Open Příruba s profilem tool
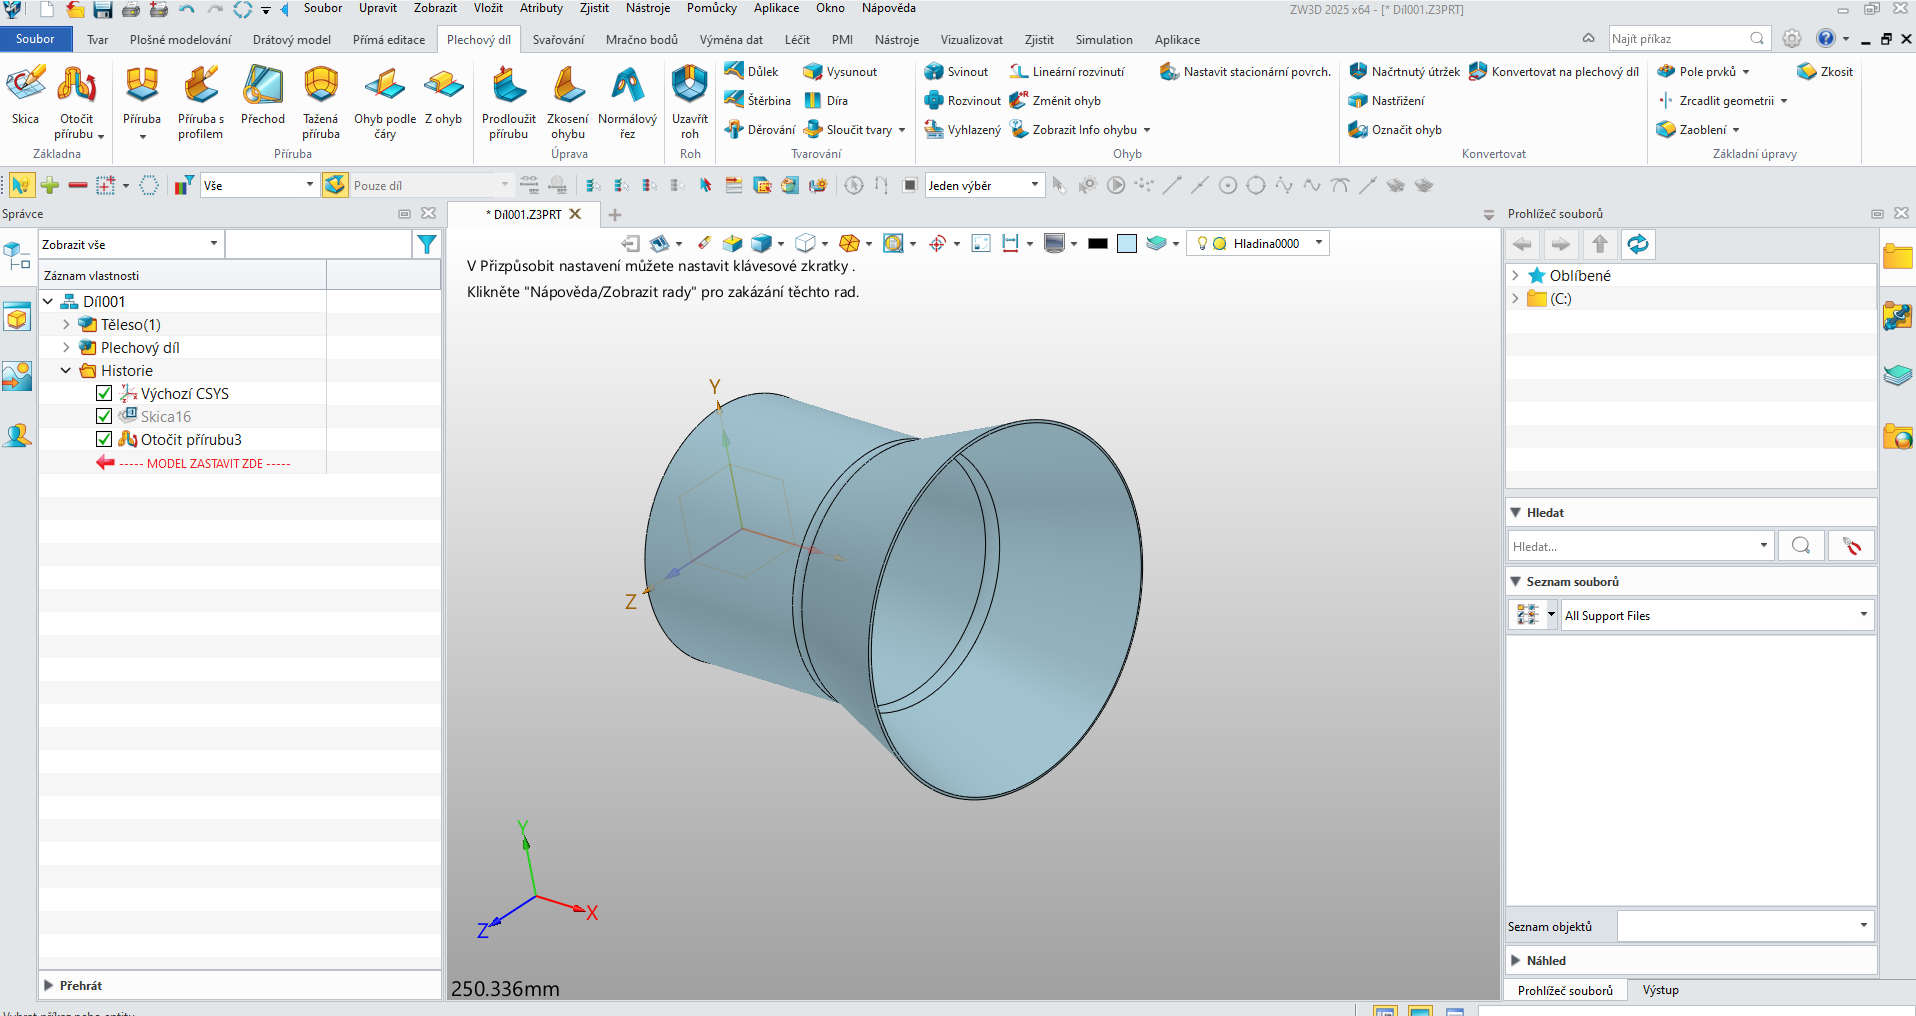 (201, 102)
